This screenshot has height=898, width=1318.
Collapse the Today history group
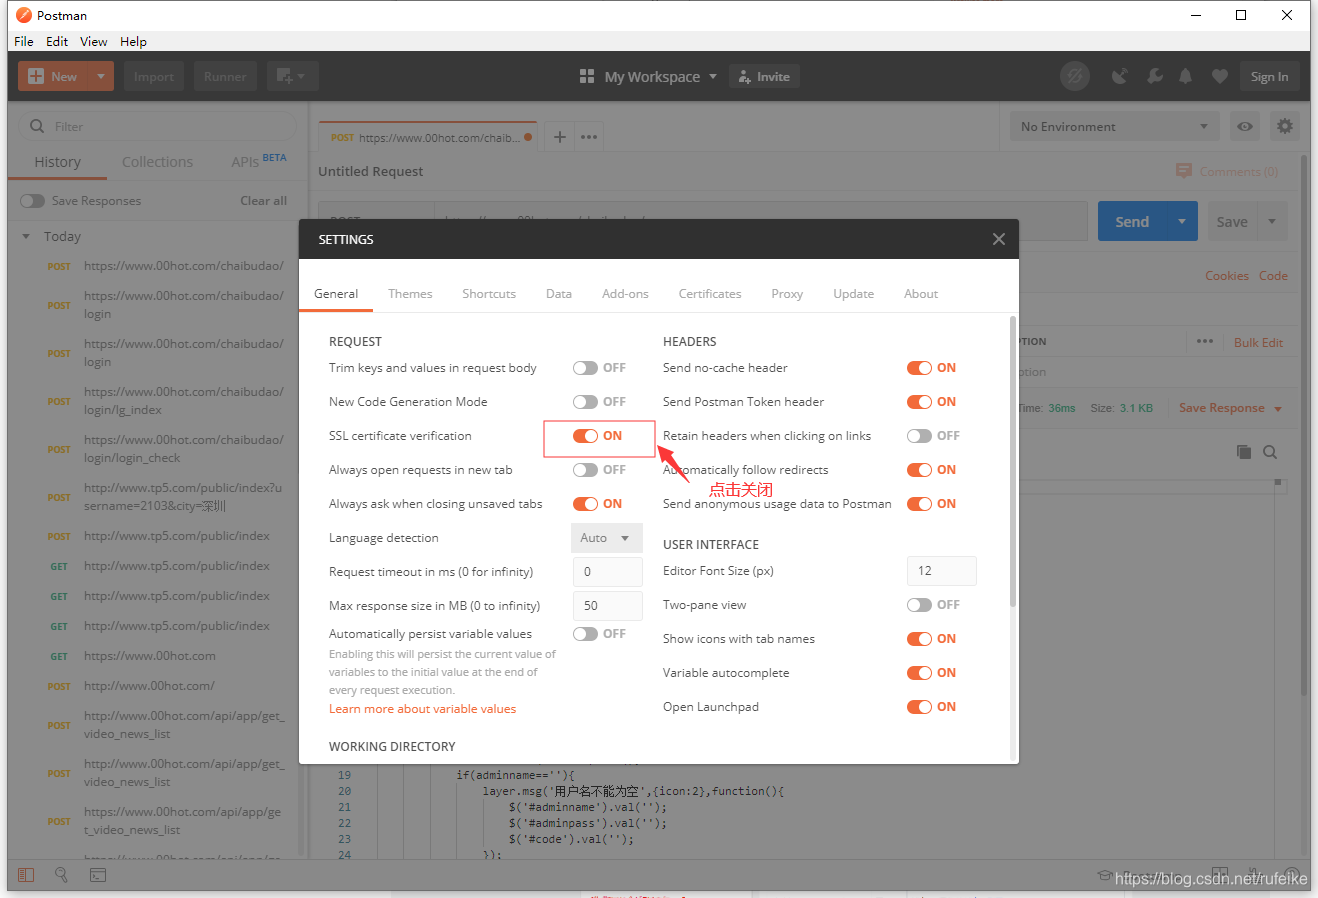click(x=26, y=237)
